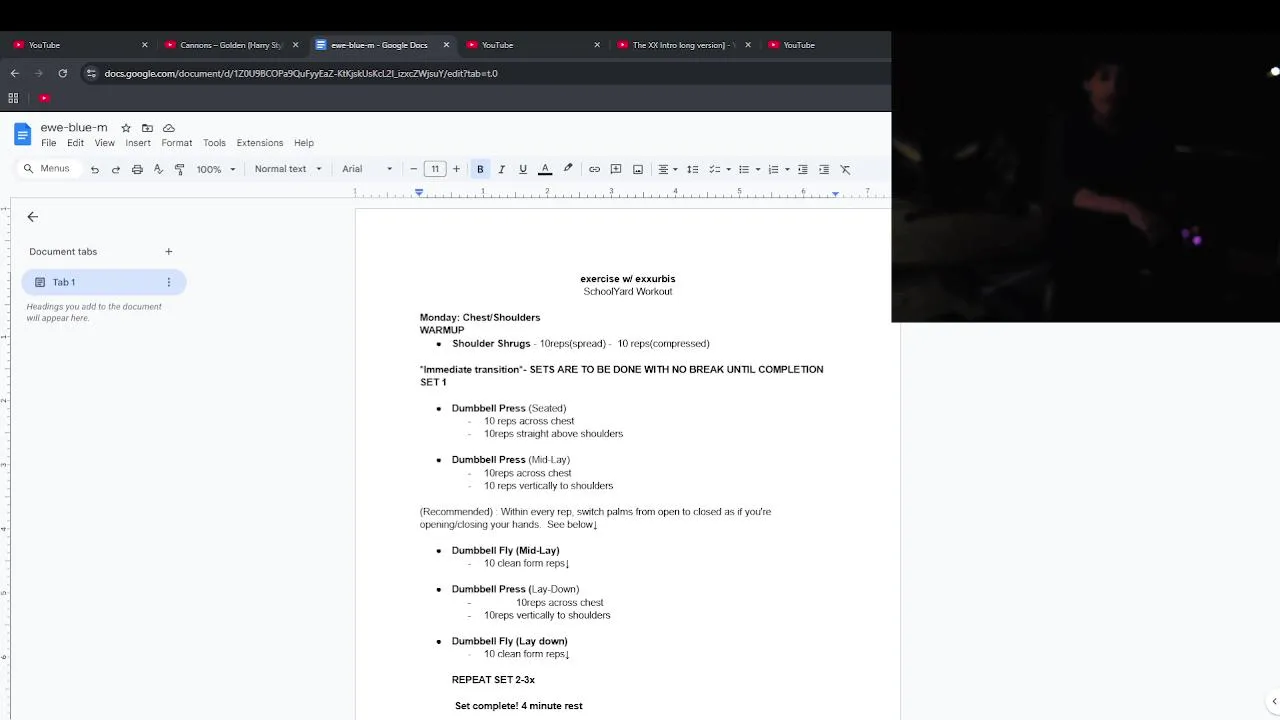Close the document tabs sidebar with back arrow
Screen dimensions: 1280x720
coord(33,217)
